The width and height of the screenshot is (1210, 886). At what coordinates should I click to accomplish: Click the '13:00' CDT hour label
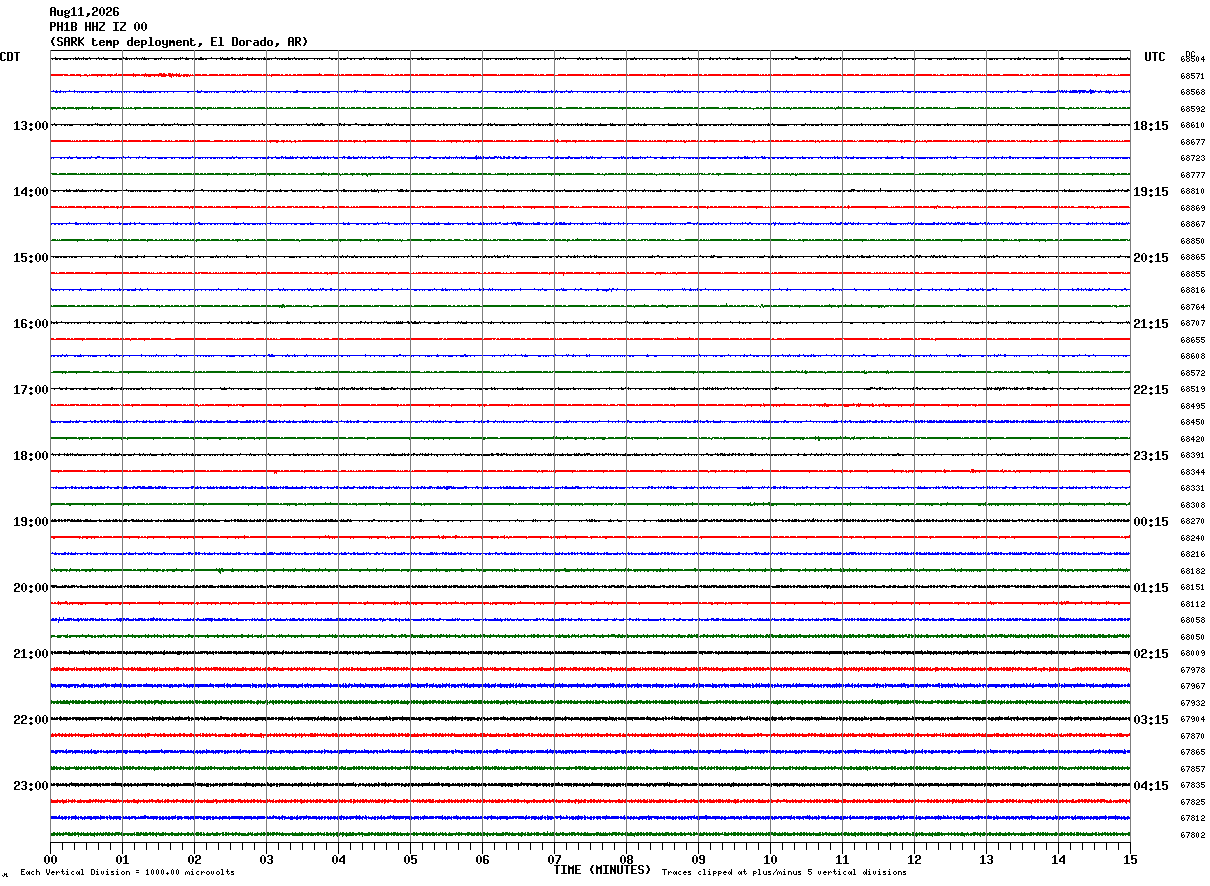tap(31, 126)
